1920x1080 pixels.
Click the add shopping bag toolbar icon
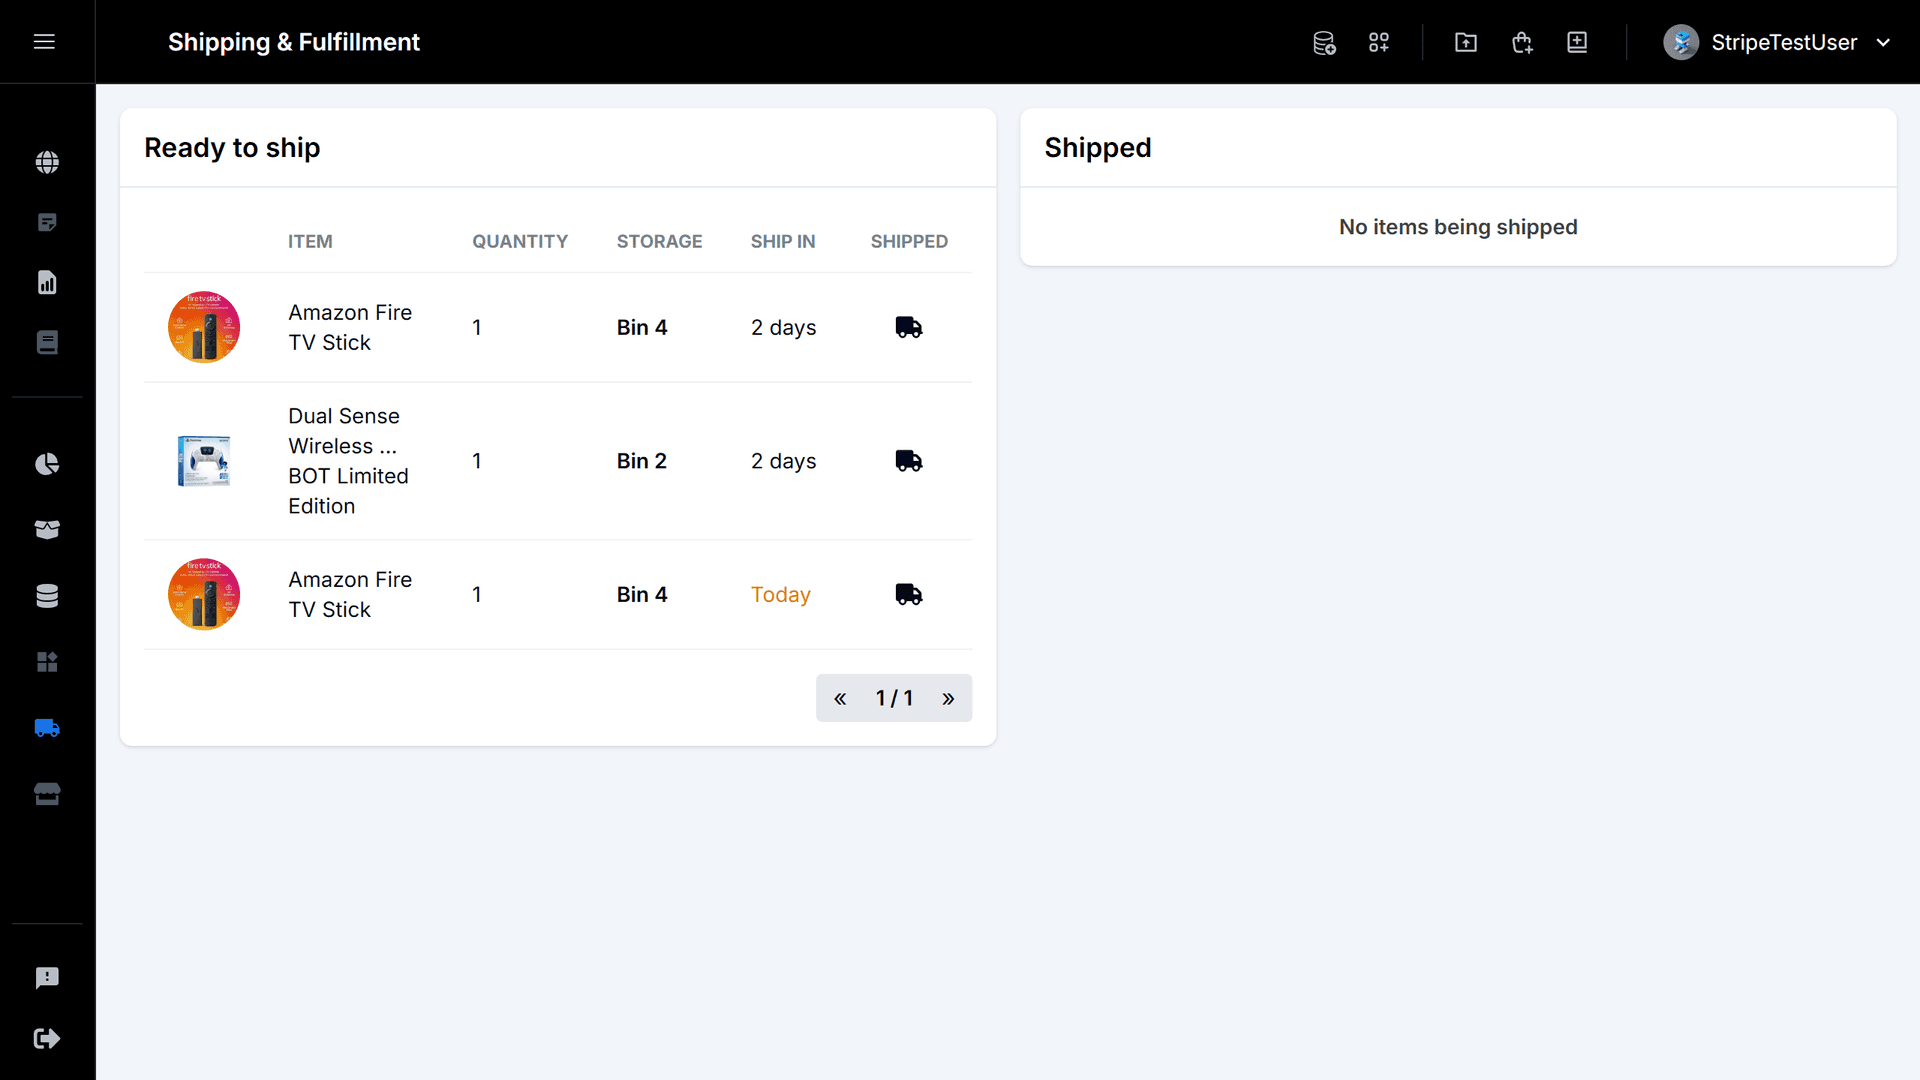click(1521, 42)
